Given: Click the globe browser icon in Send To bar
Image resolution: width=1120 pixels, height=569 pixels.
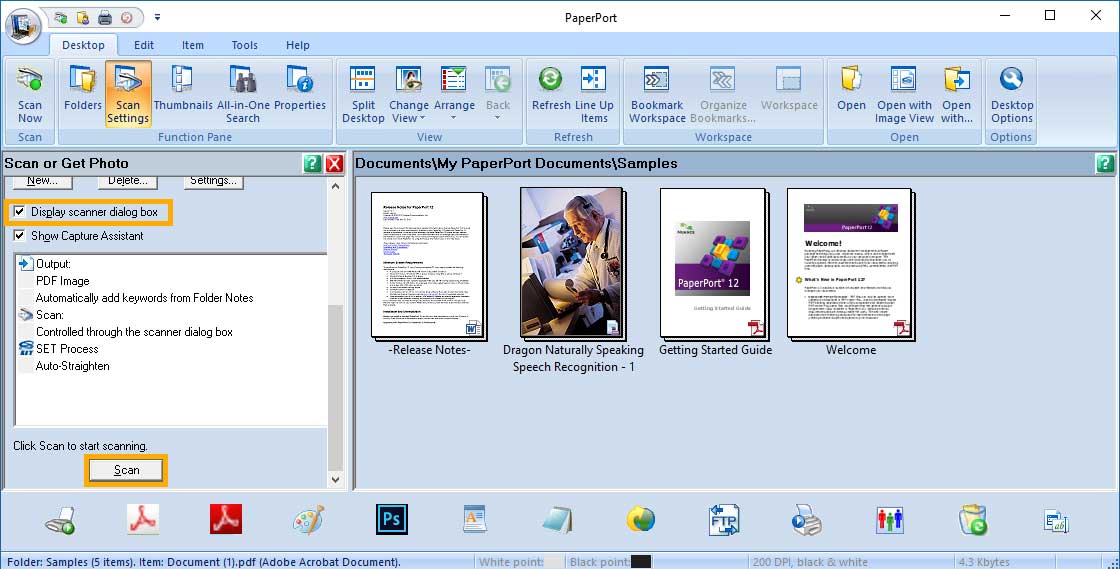Looking at the screenshot, I should click(641, 520).
